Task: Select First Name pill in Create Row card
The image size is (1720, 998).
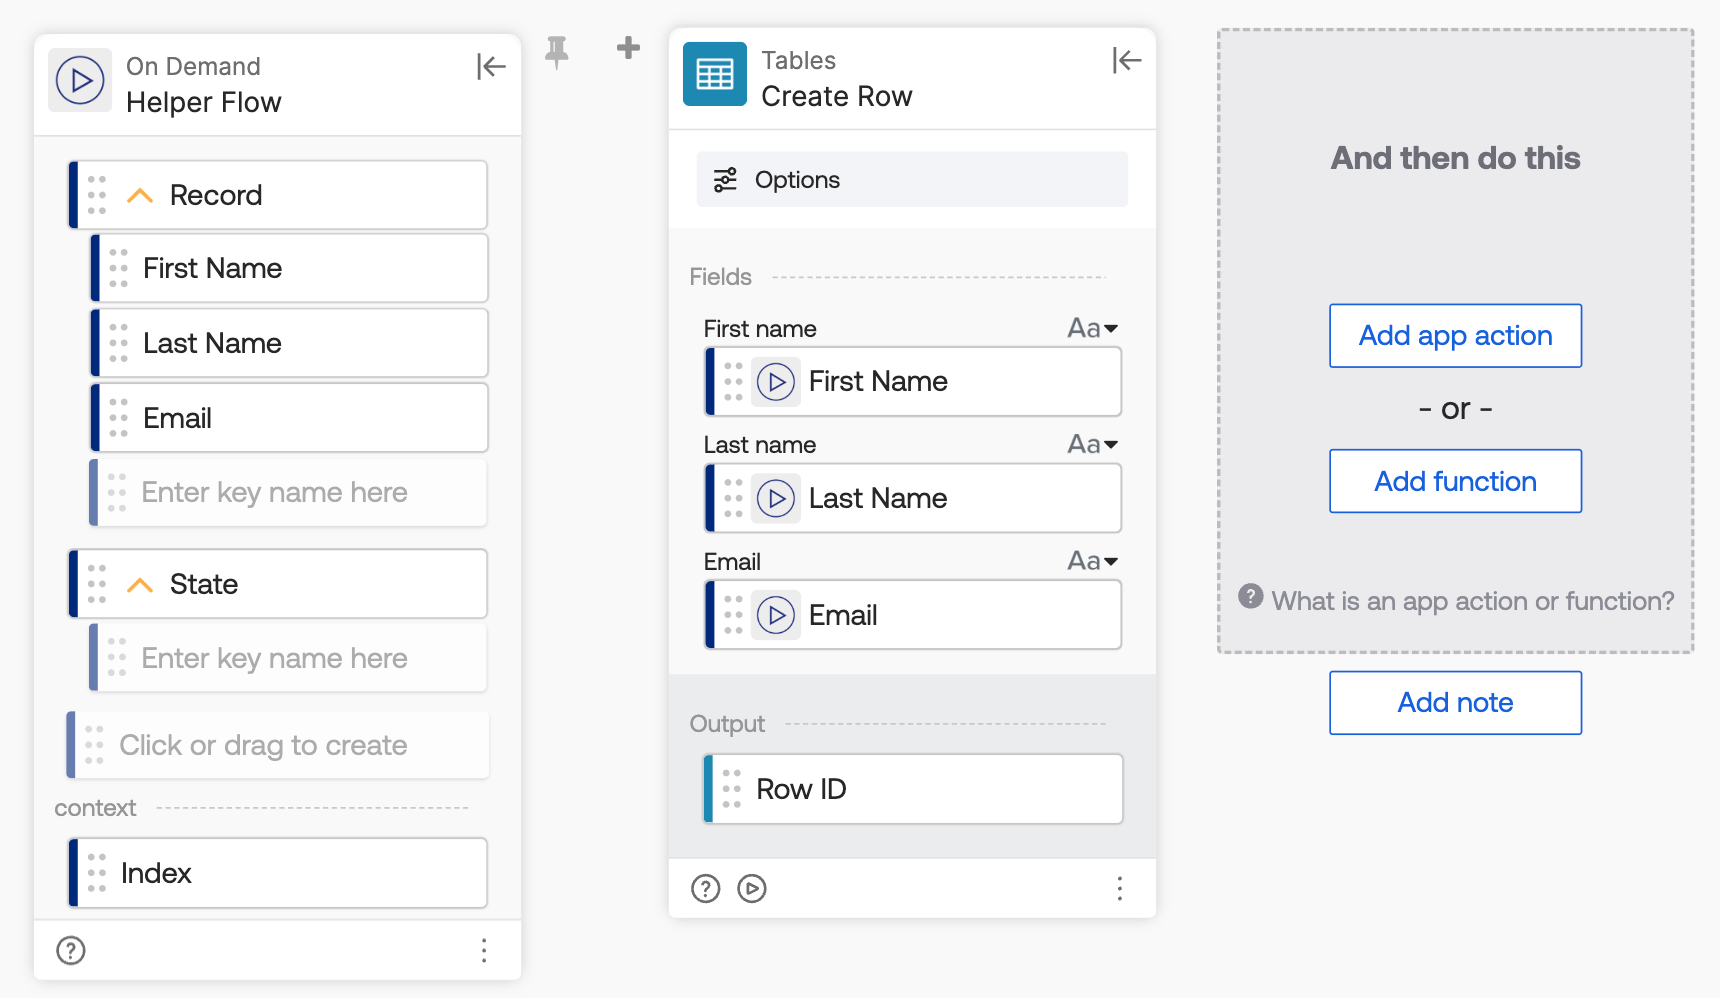Action: [914, 382]
